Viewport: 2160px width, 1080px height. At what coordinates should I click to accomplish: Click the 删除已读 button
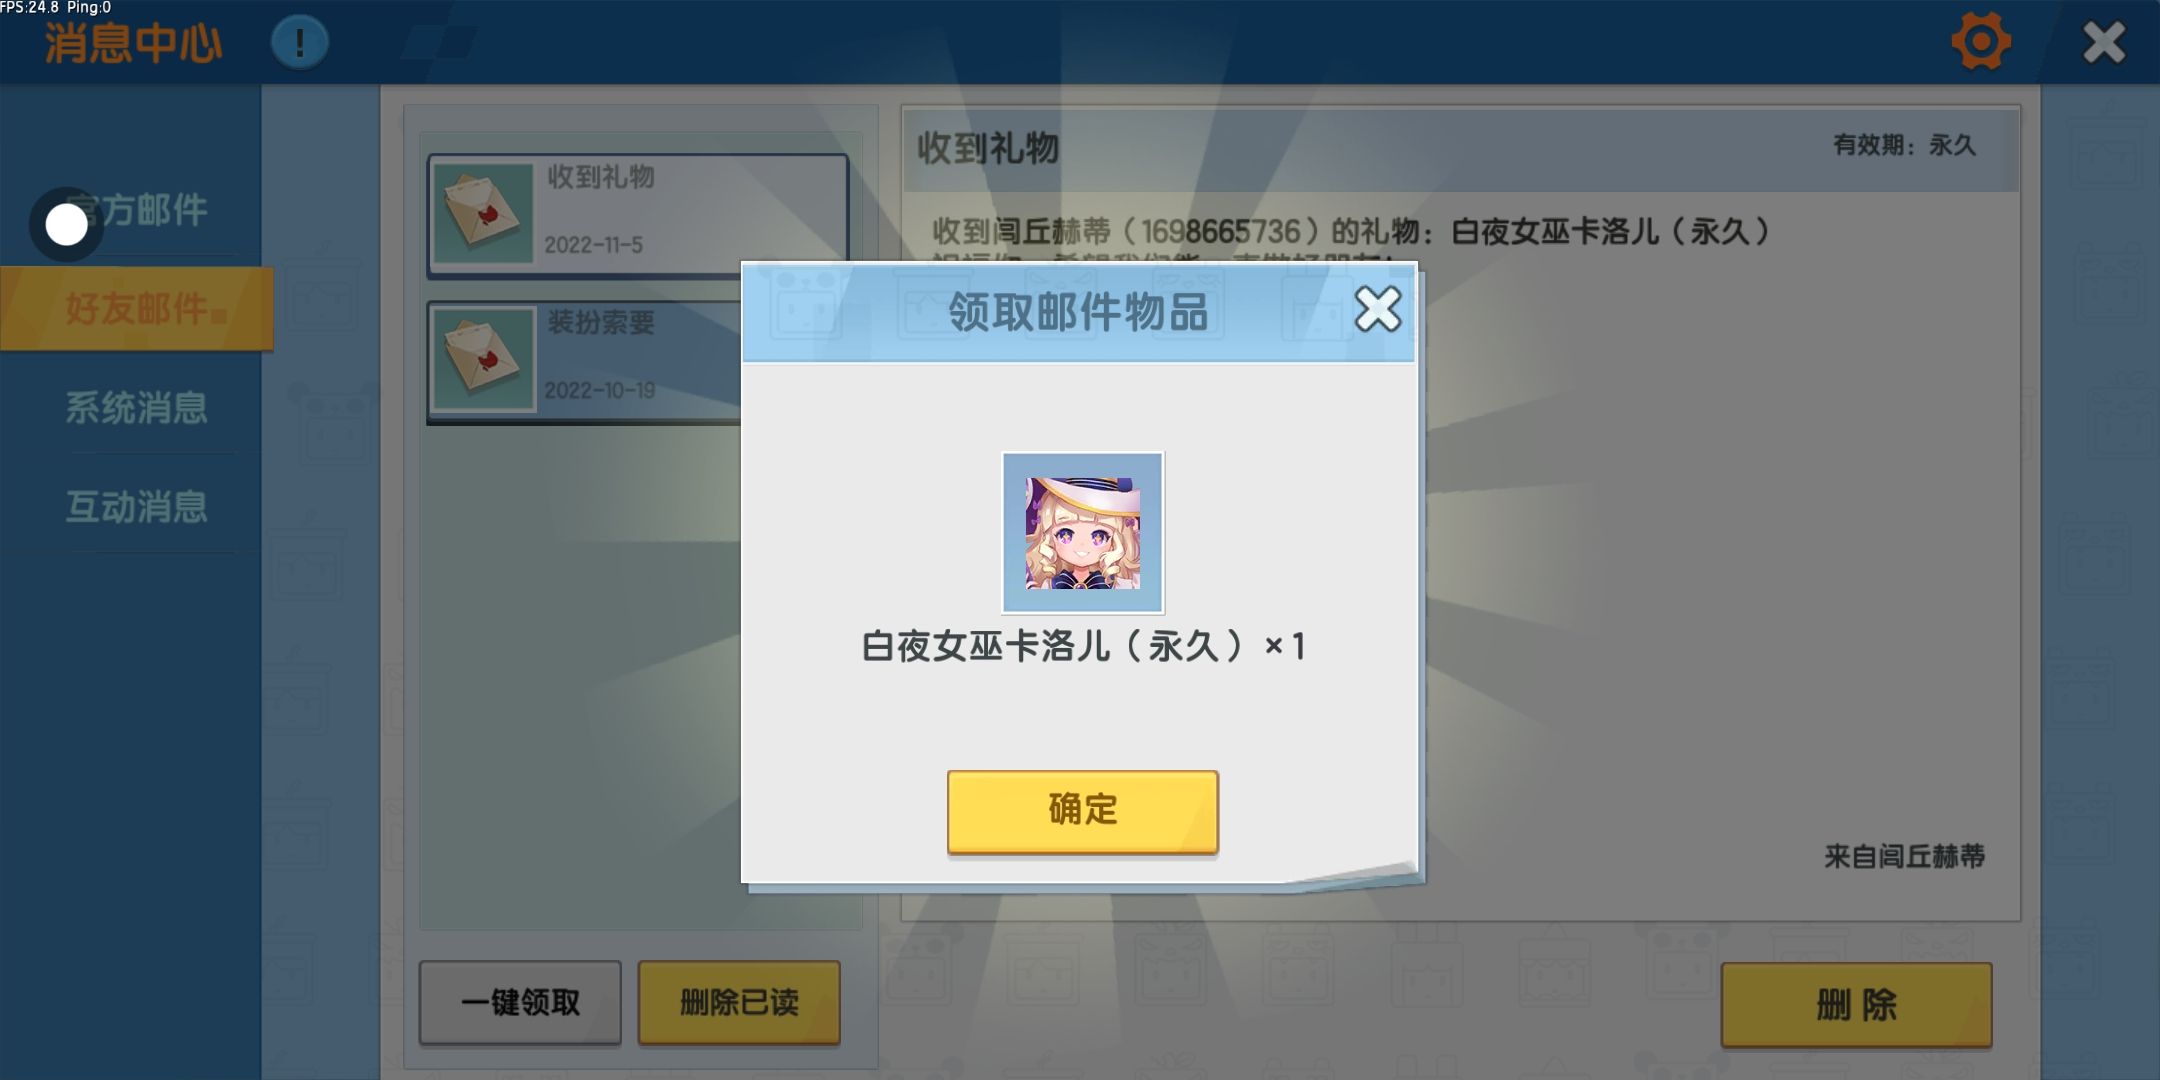click(x=739, y=1003)
